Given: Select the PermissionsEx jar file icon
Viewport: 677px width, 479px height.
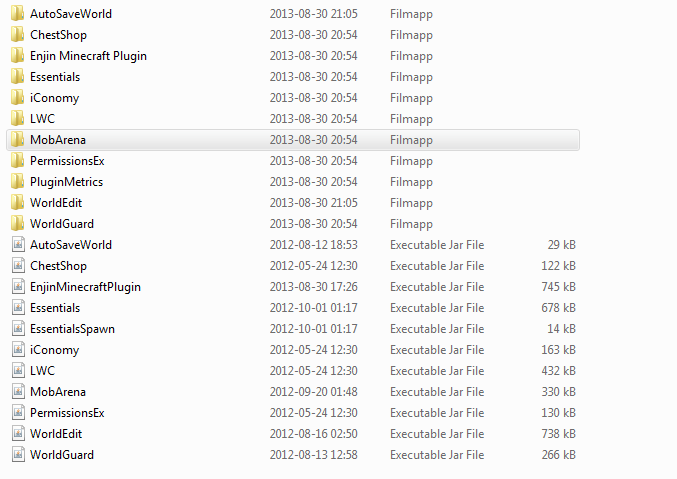Looking at the screenshot, I should pyautogui.click(x=18, y=413).
